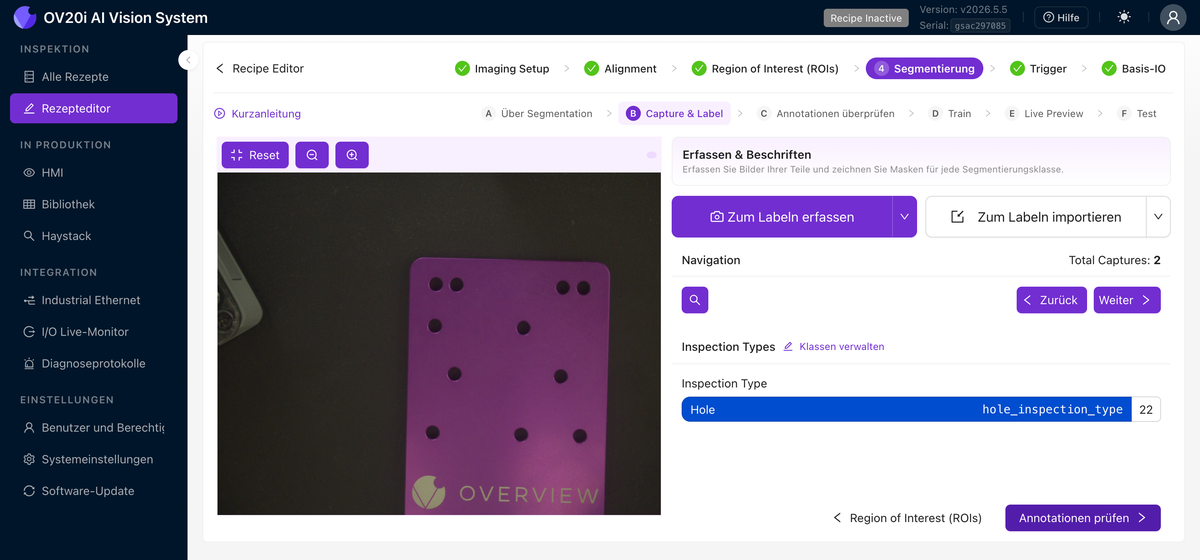The image size is (1200, 560).
Task: Open sub-step D Train
Action: click(x=949, y=114)
